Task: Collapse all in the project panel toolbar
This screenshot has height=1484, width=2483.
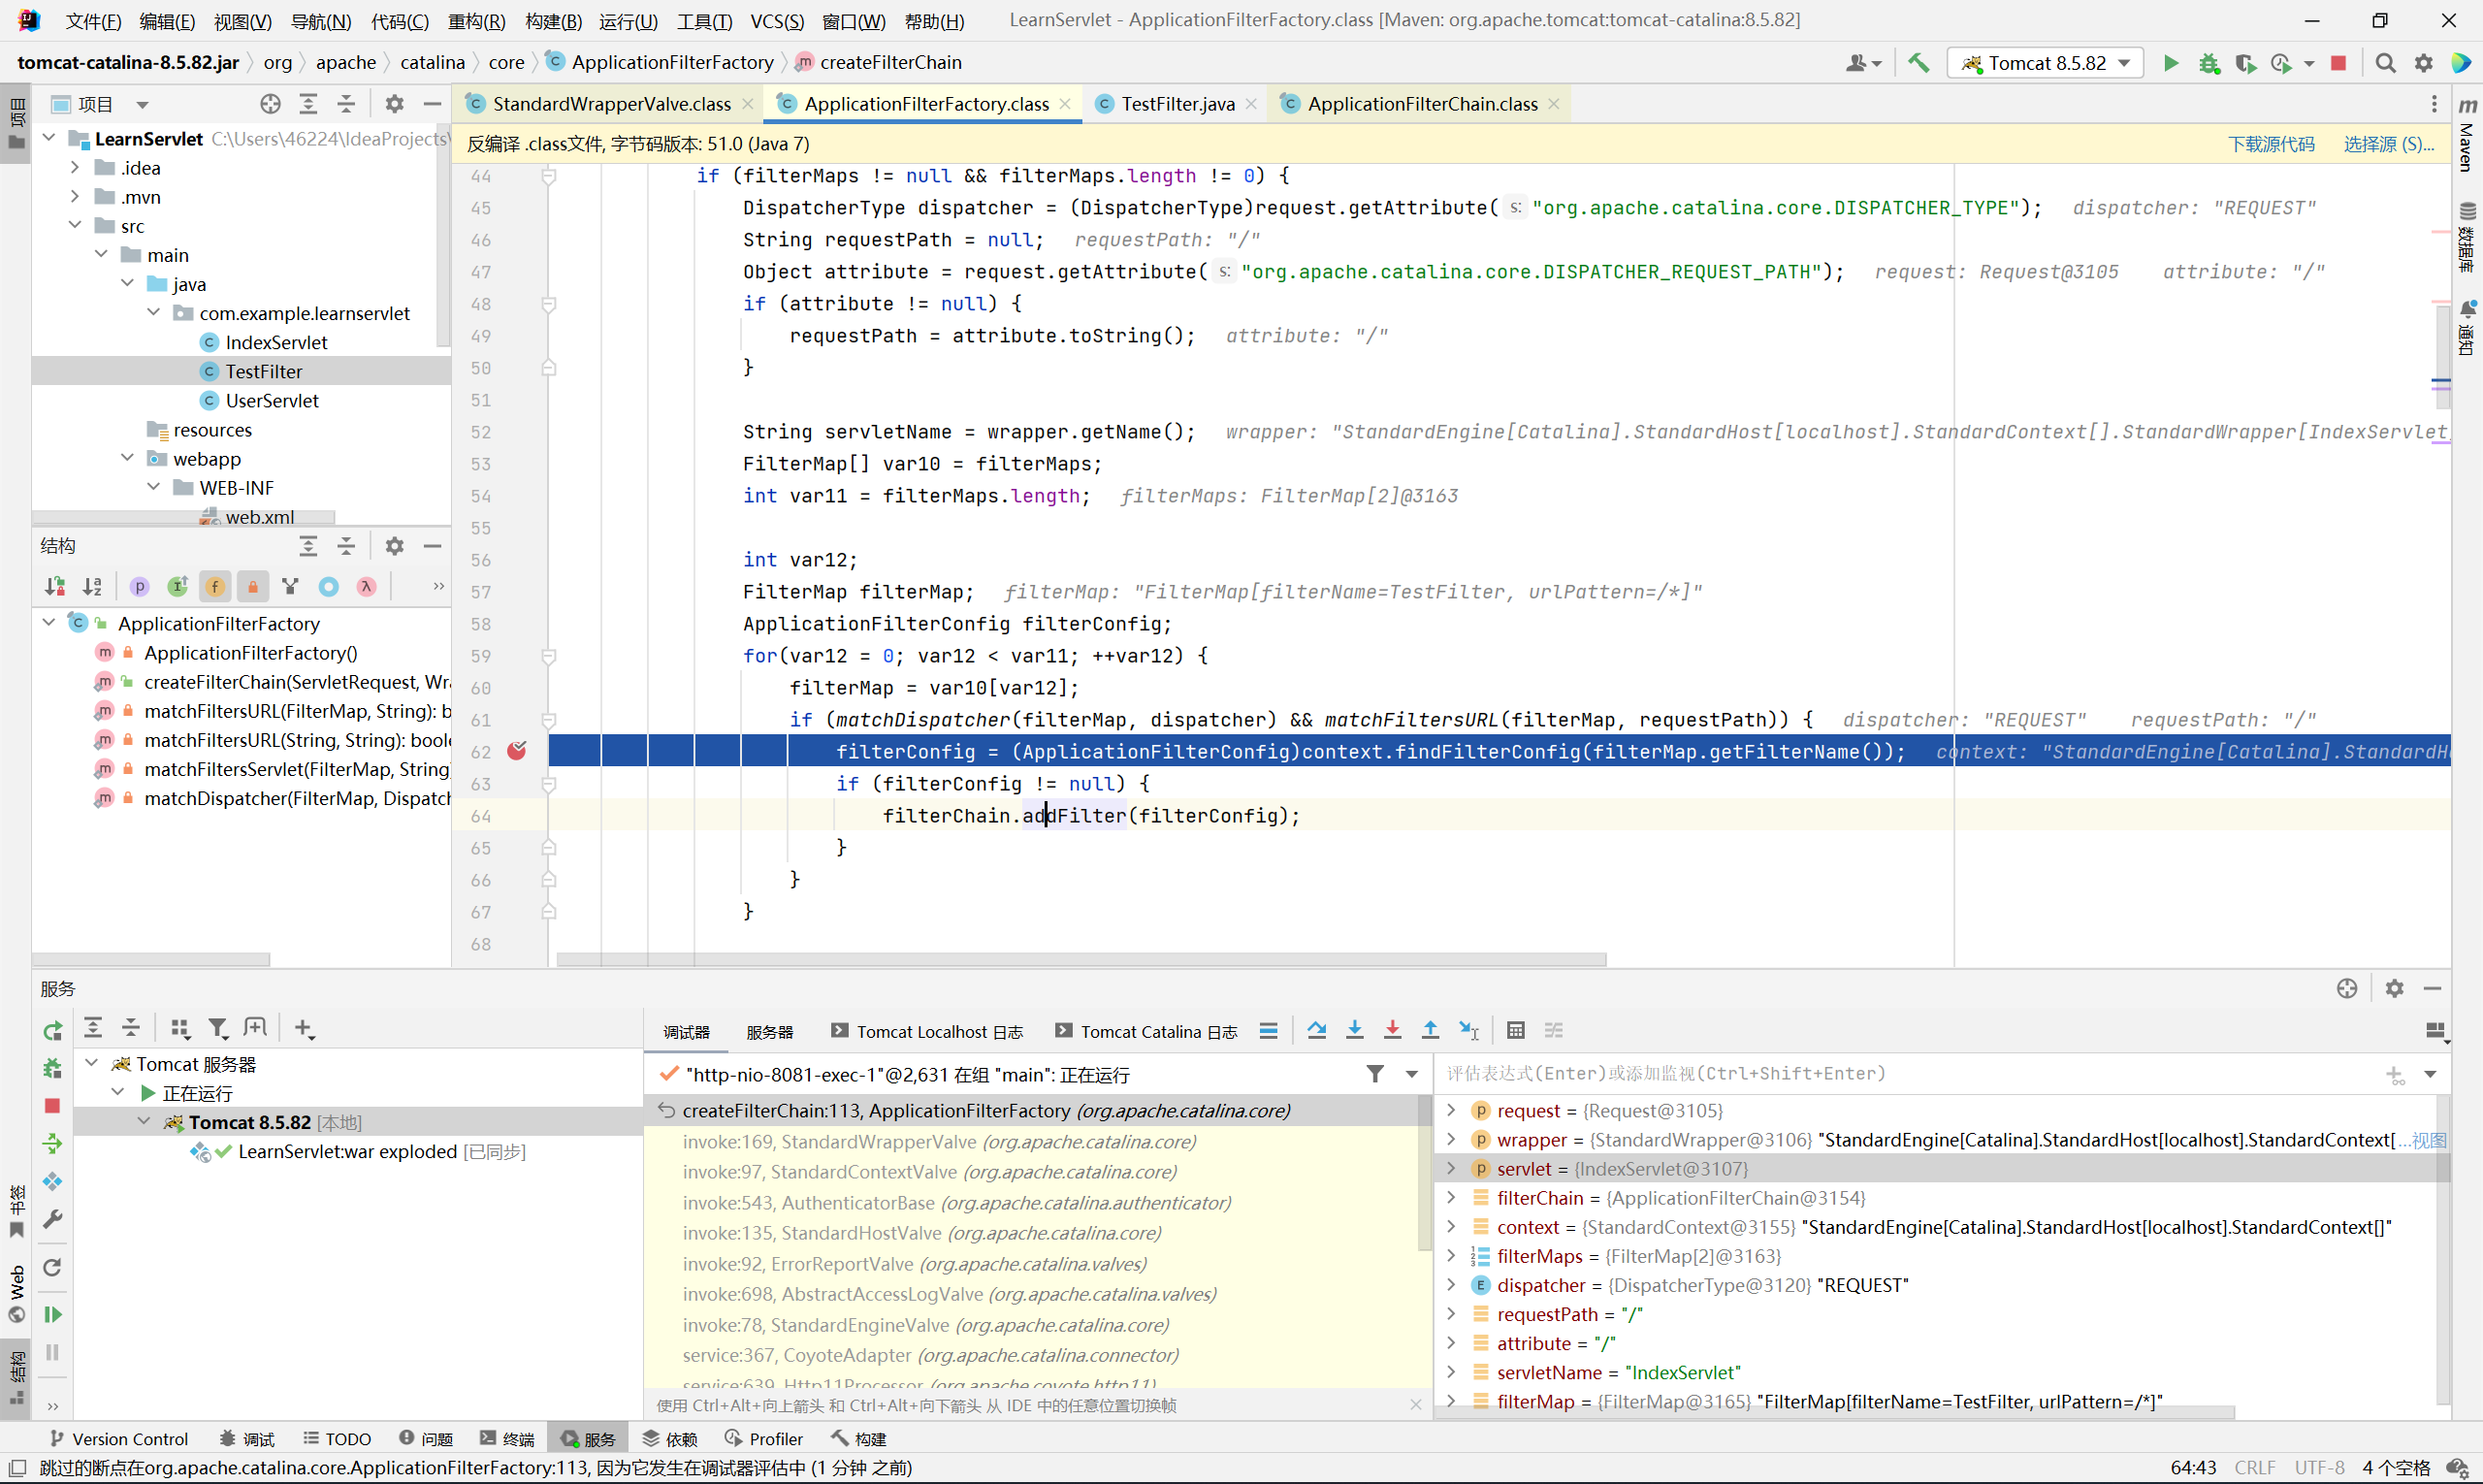Action: [x=346, y=104]
